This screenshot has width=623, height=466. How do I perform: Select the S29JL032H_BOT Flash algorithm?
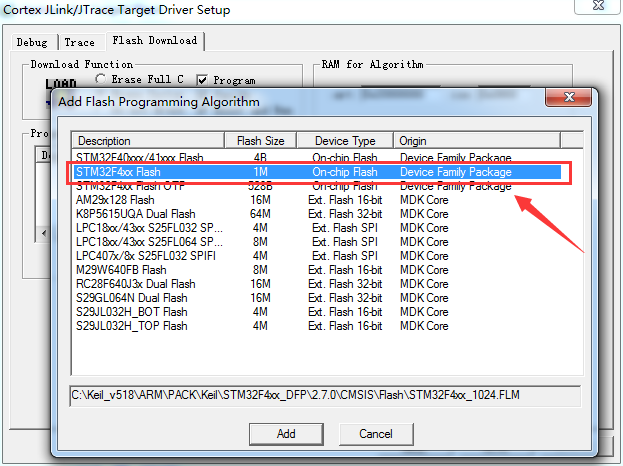pyautogui.click(x=317, y=312)
